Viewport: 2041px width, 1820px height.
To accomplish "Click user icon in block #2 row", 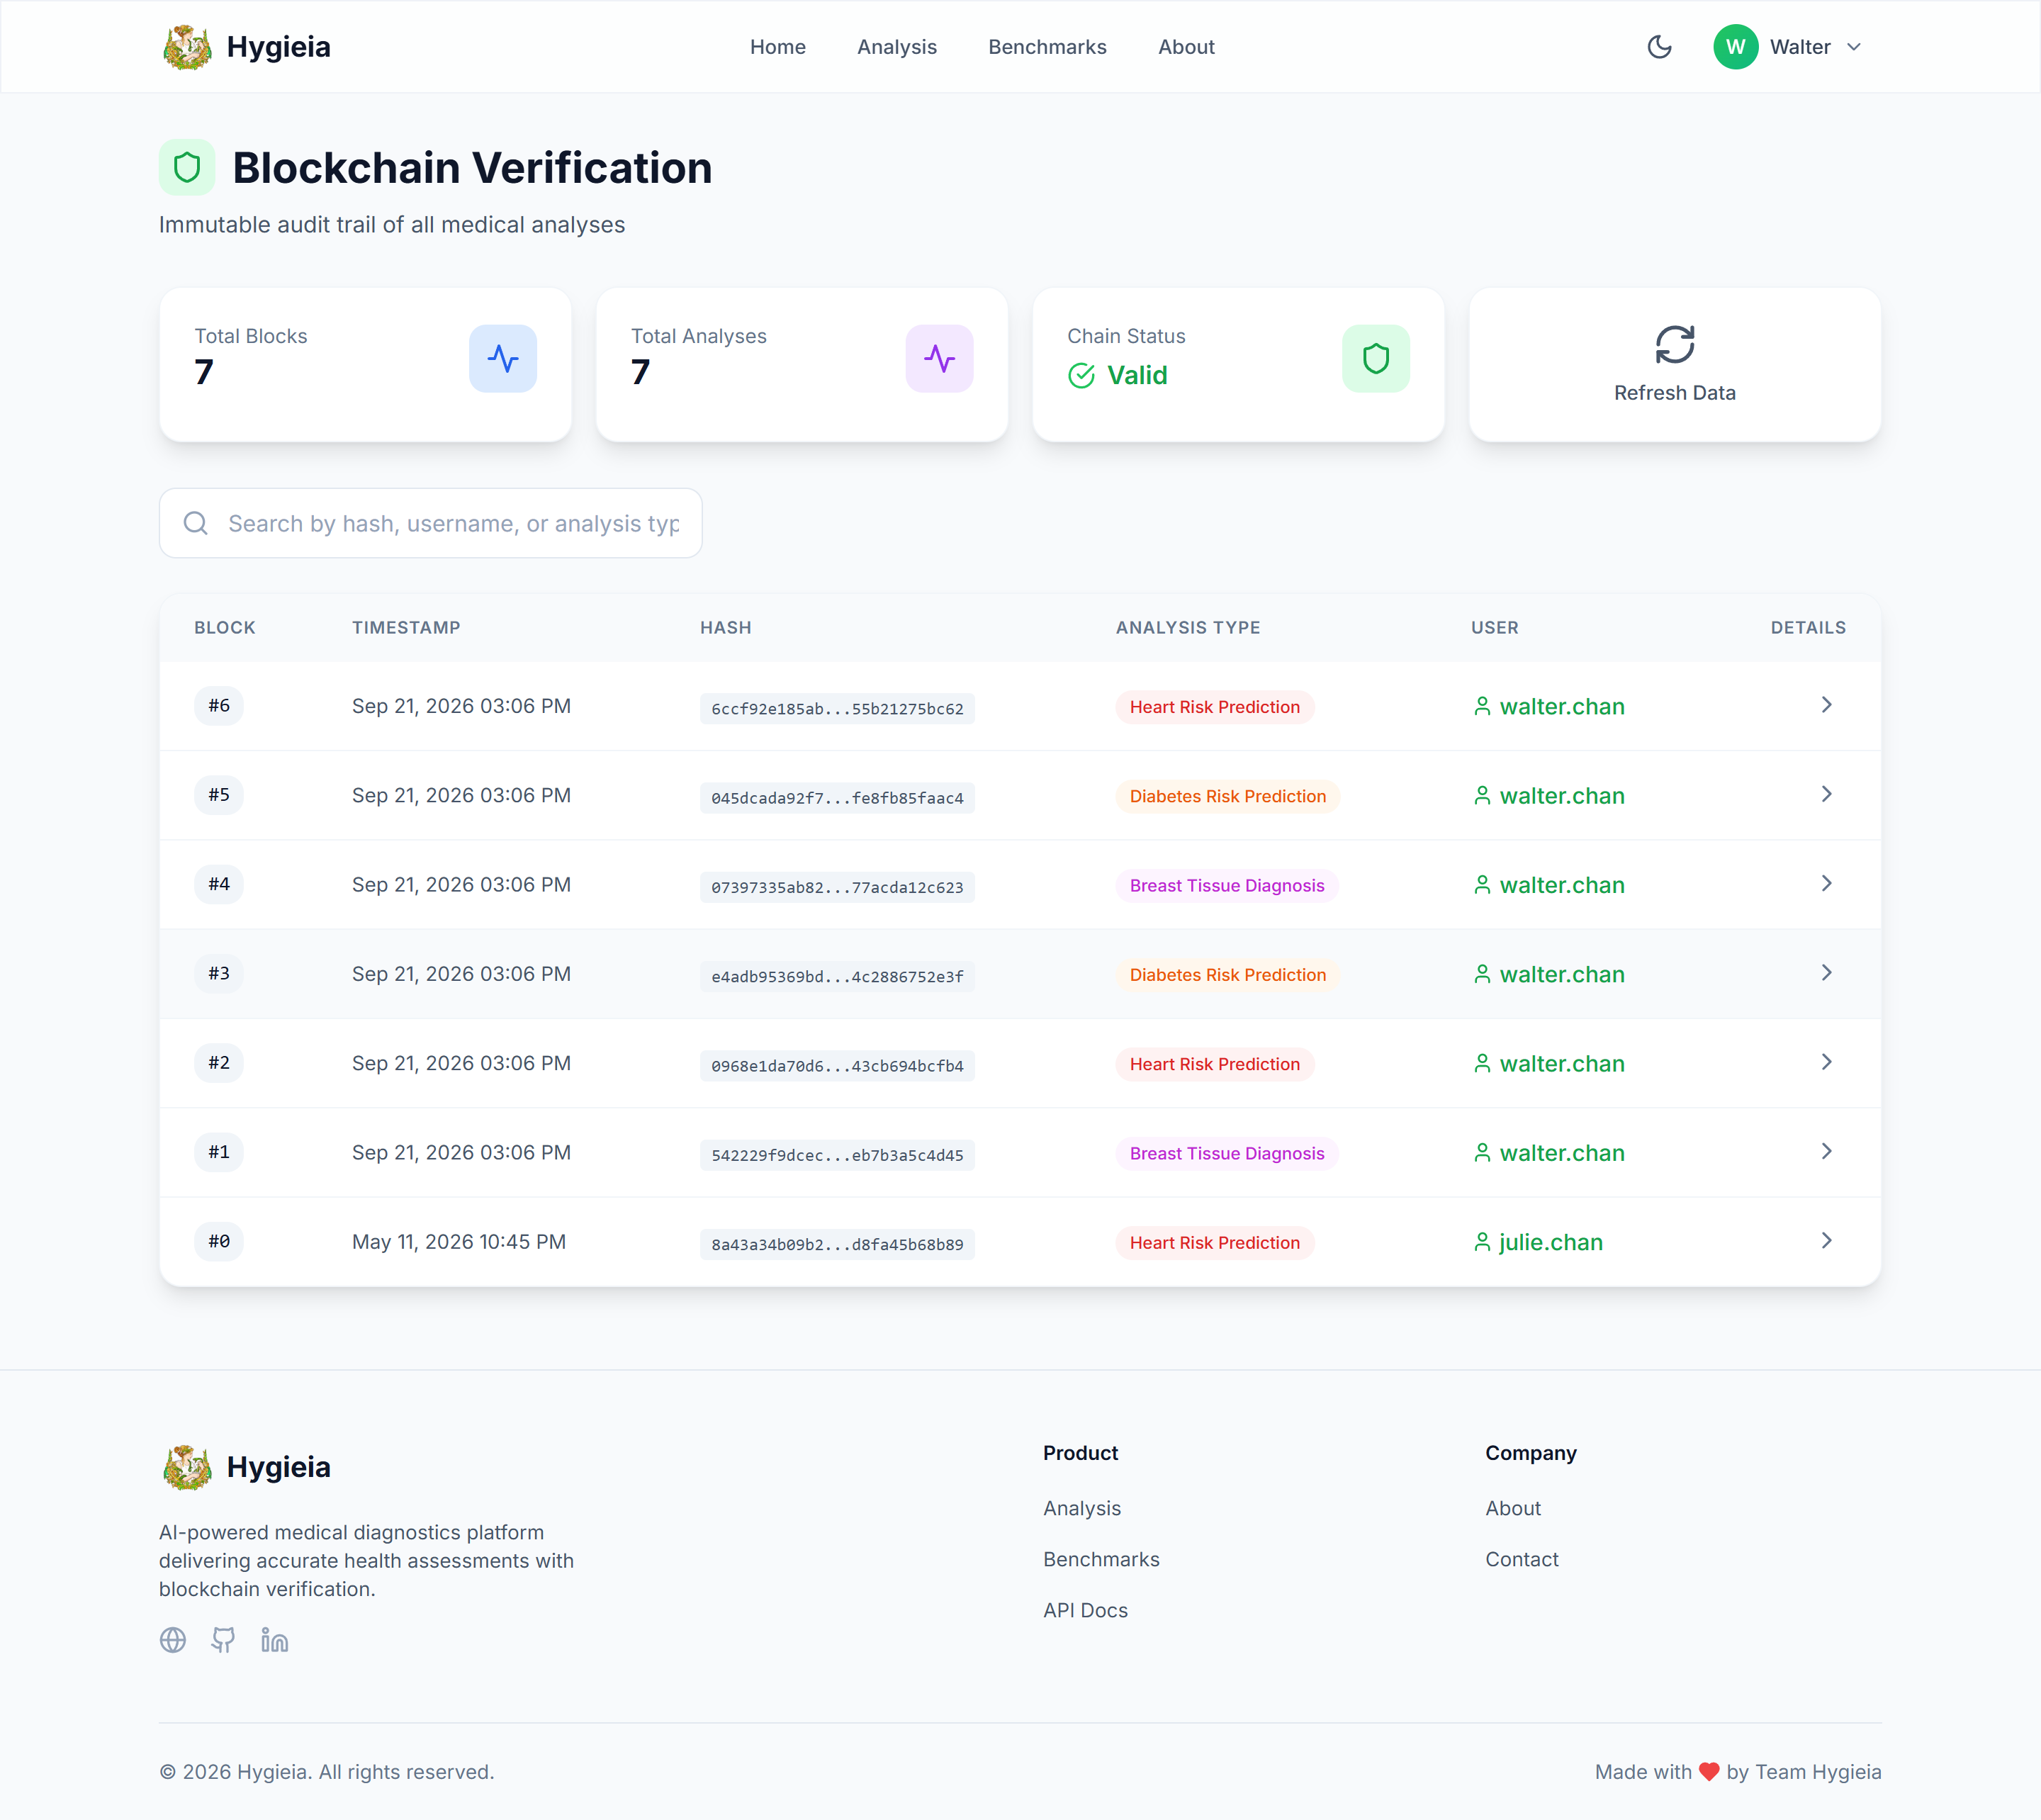I will (x=1482, y=1063).
